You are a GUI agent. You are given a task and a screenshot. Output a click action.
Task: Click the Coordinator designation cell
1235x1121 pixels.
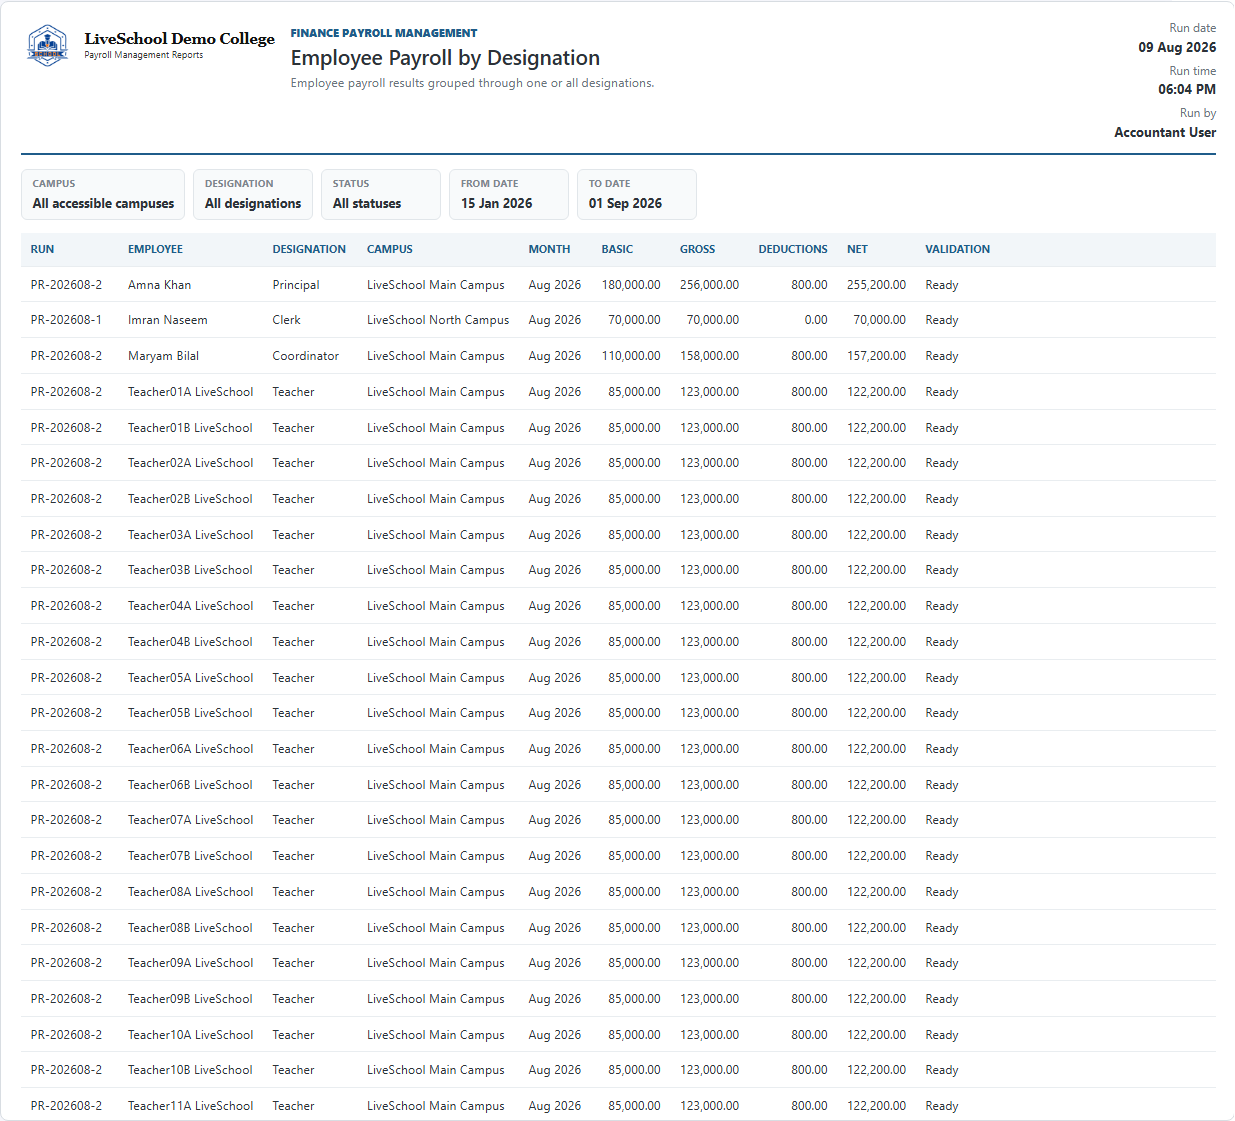click(305, 356)
